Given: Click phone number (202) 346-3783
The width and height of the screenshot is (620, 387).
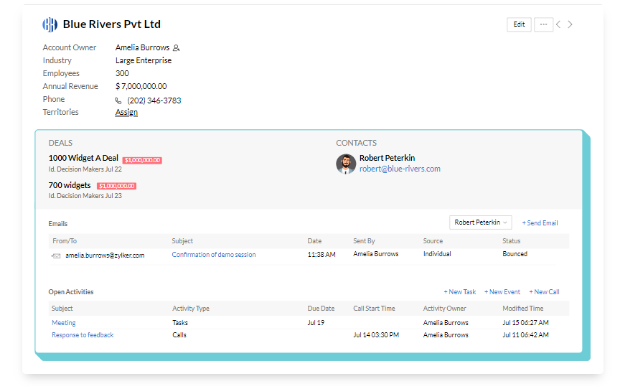Looking at the screenshot, I should tap(154, 100).
